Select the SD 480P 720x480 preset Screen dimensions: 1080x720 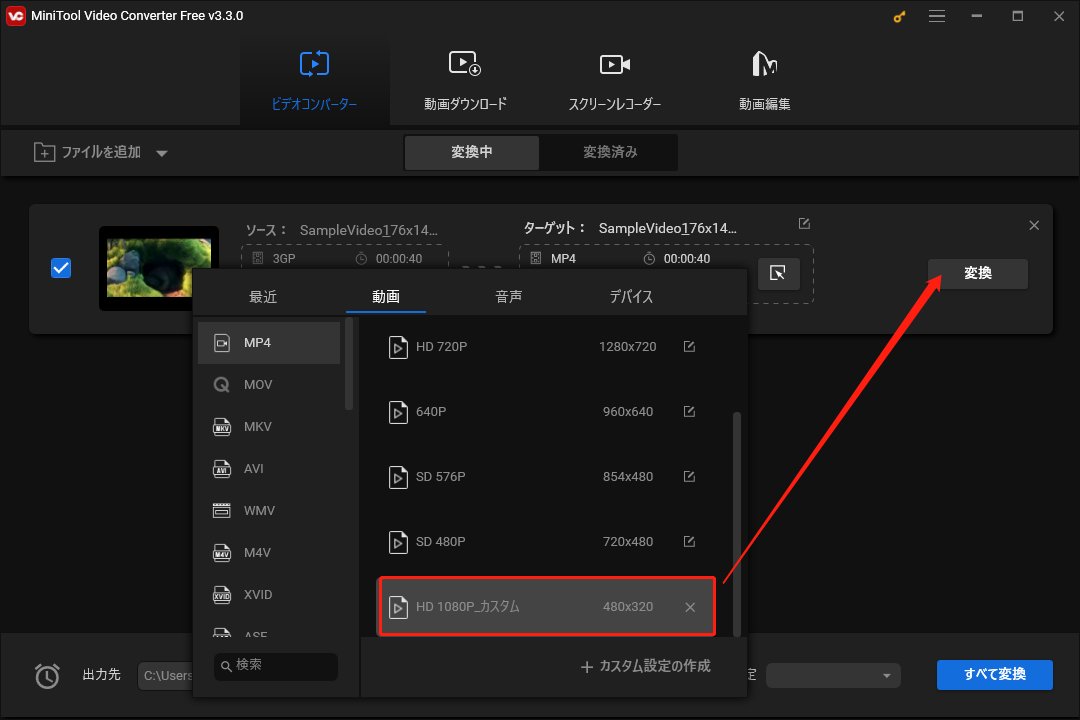point(546,542)
